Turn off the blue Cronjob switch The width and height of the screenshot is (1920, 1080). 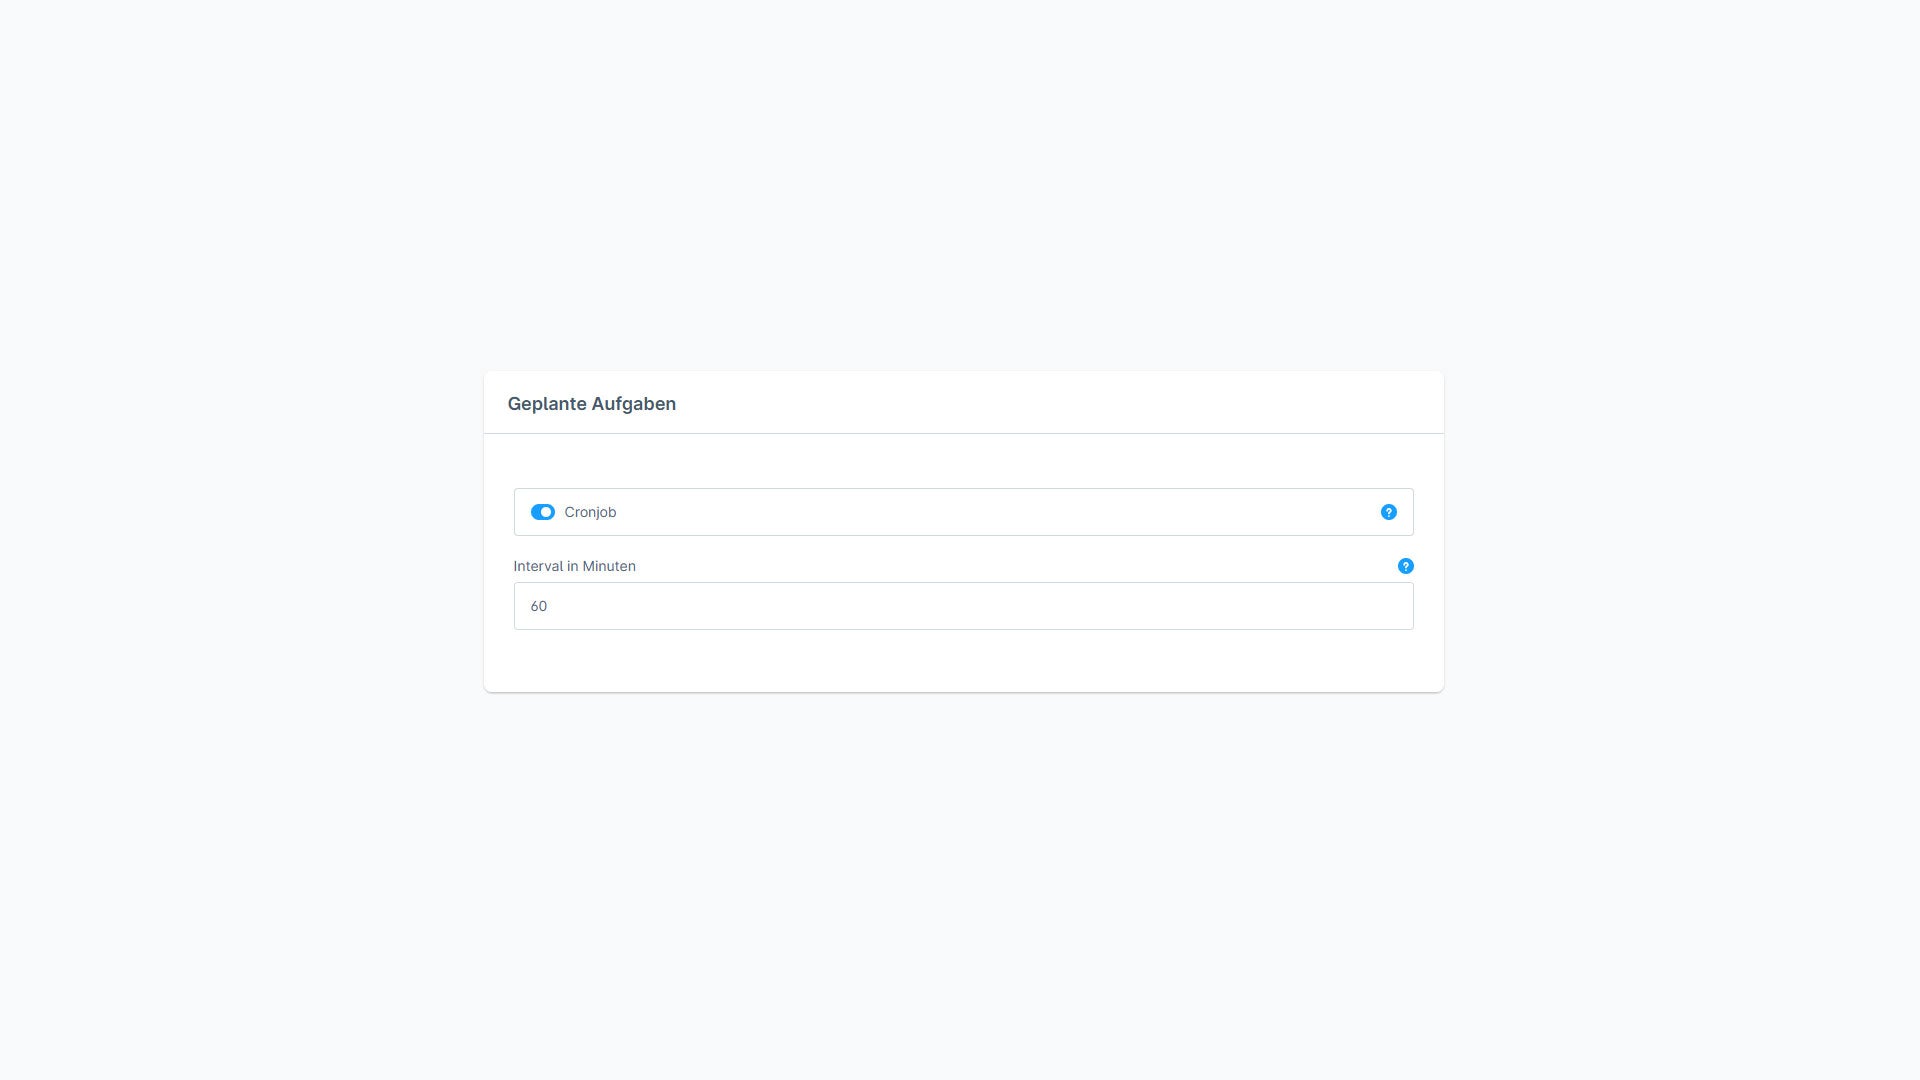tap(542, 512)
